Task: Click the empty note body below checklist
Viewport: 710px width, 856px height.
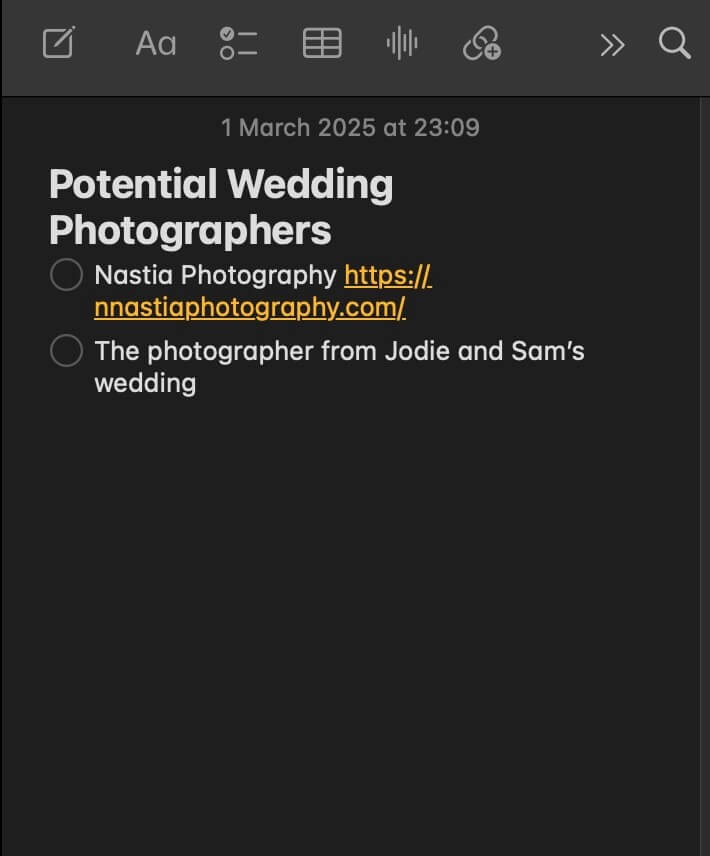Action: [x=350, y=600]
